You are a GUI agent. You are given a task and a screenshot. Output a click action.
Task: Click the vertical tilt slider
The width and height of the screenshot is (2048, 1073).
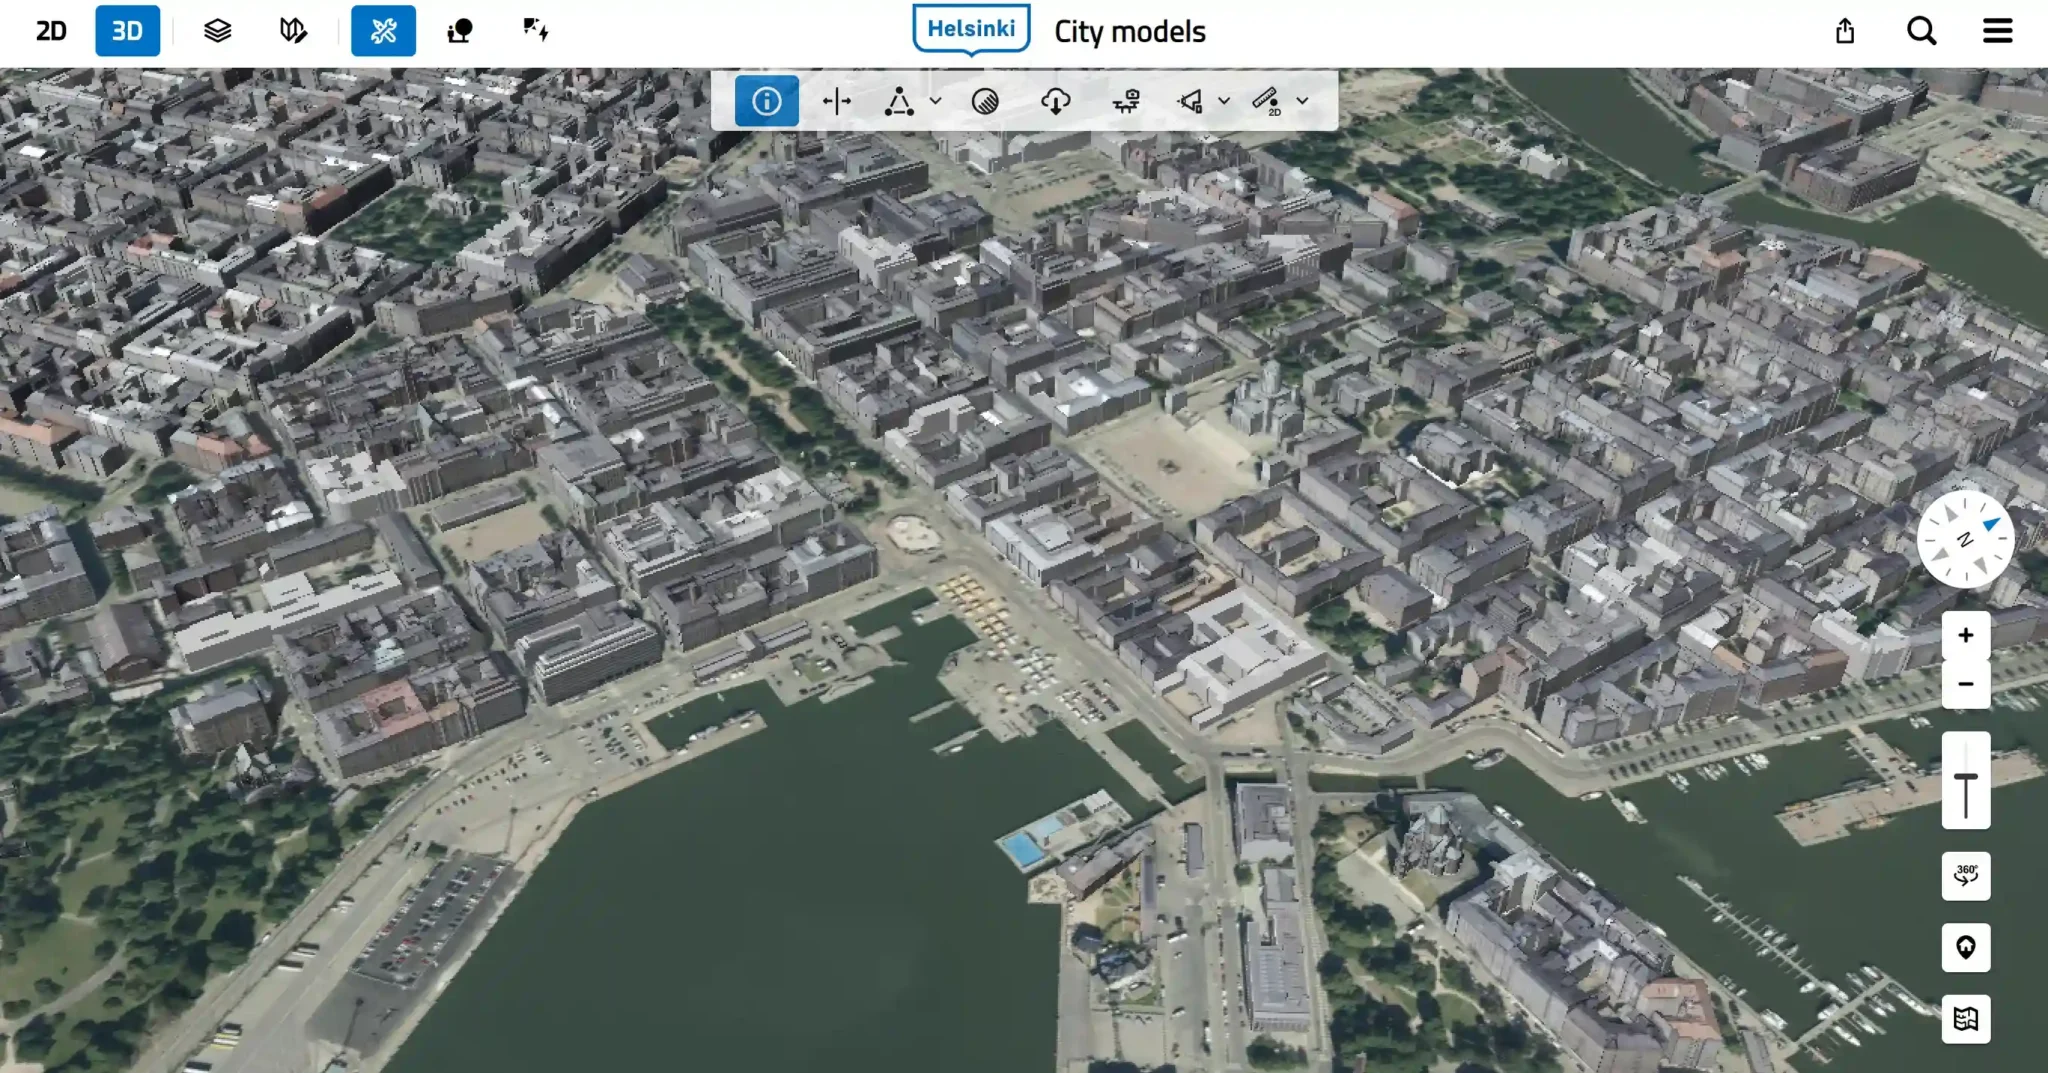(1965, 781)
